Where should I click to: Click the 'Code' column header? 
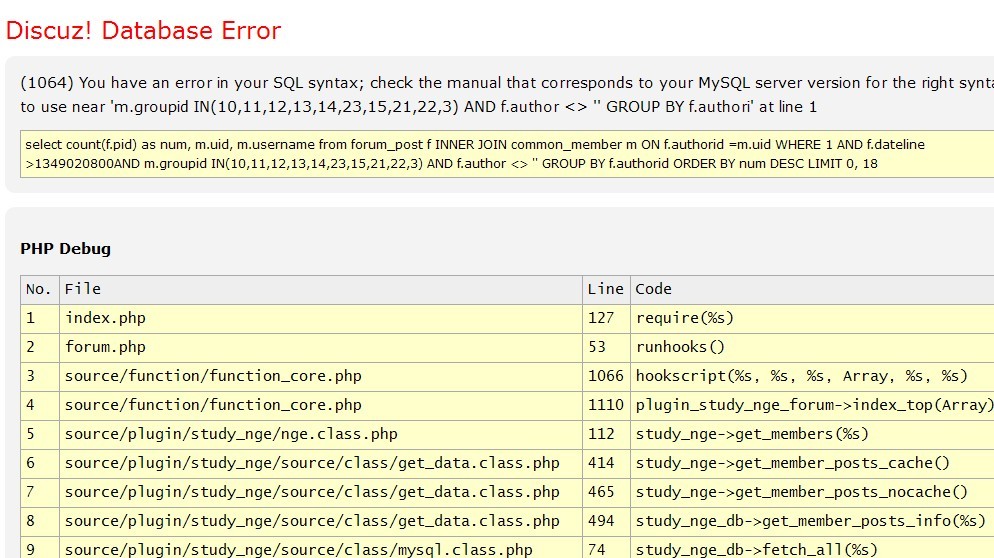coord(812,290)
